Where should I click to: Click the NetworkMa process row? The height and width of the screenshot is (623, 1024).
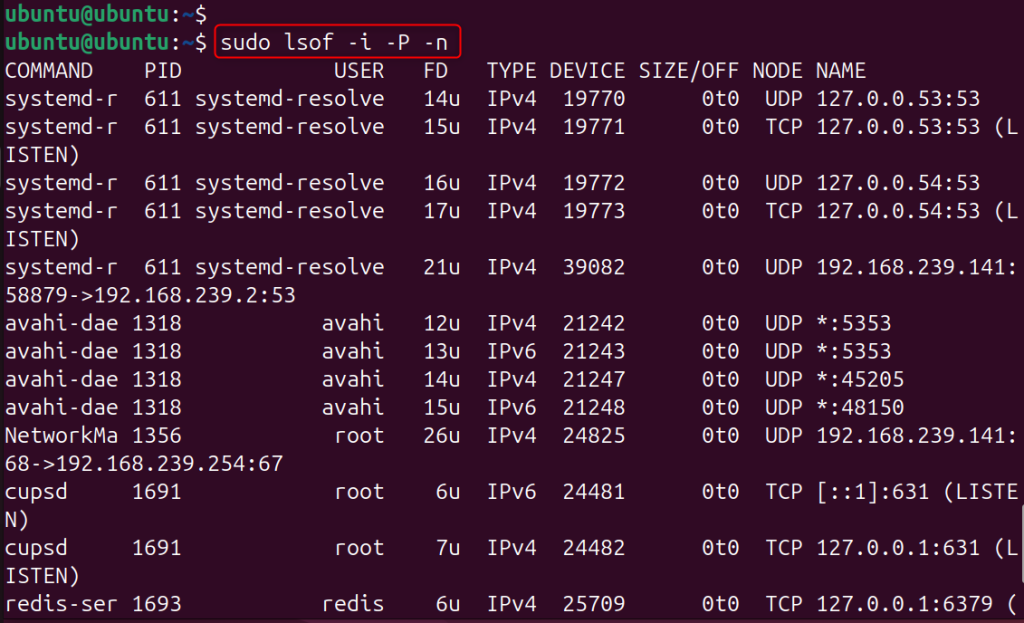pos(55,435)
